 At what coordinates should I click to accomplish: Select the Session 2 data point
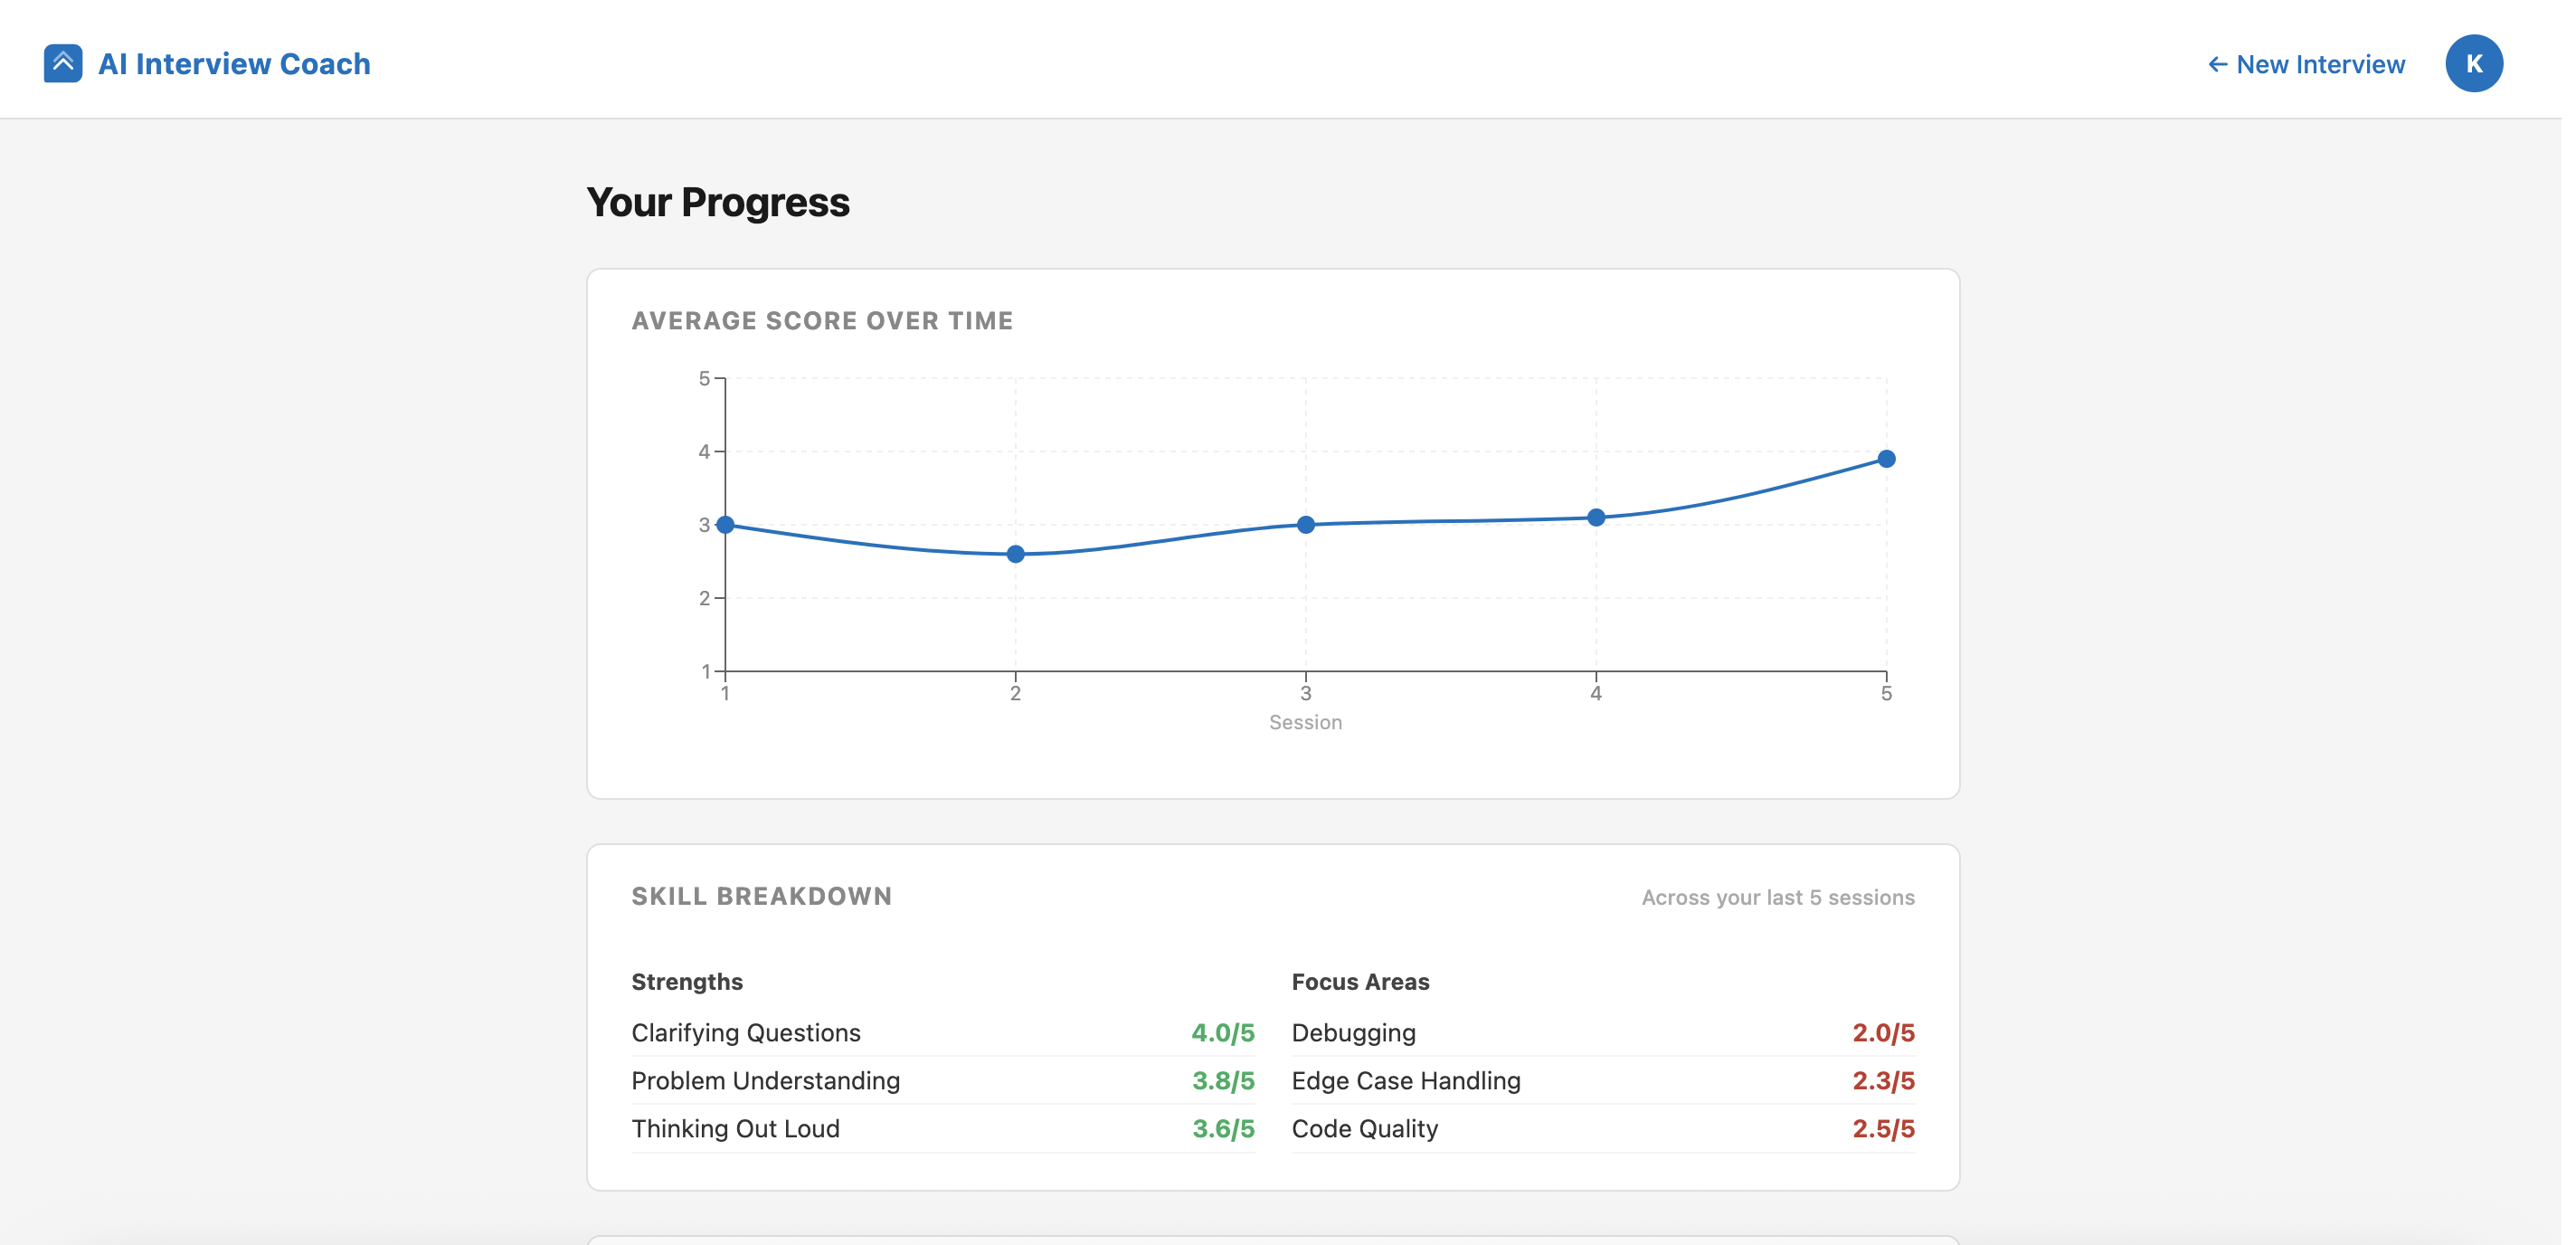[x=1015, y=553]
